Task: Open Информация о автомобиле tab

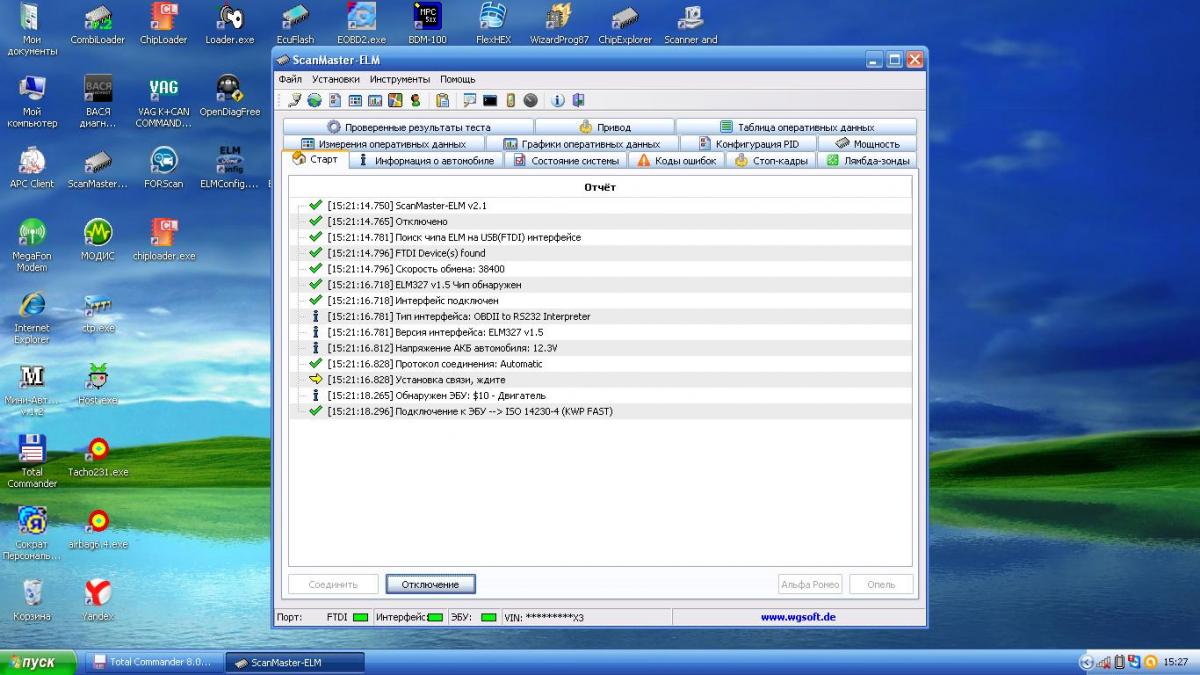Action: 426,160
